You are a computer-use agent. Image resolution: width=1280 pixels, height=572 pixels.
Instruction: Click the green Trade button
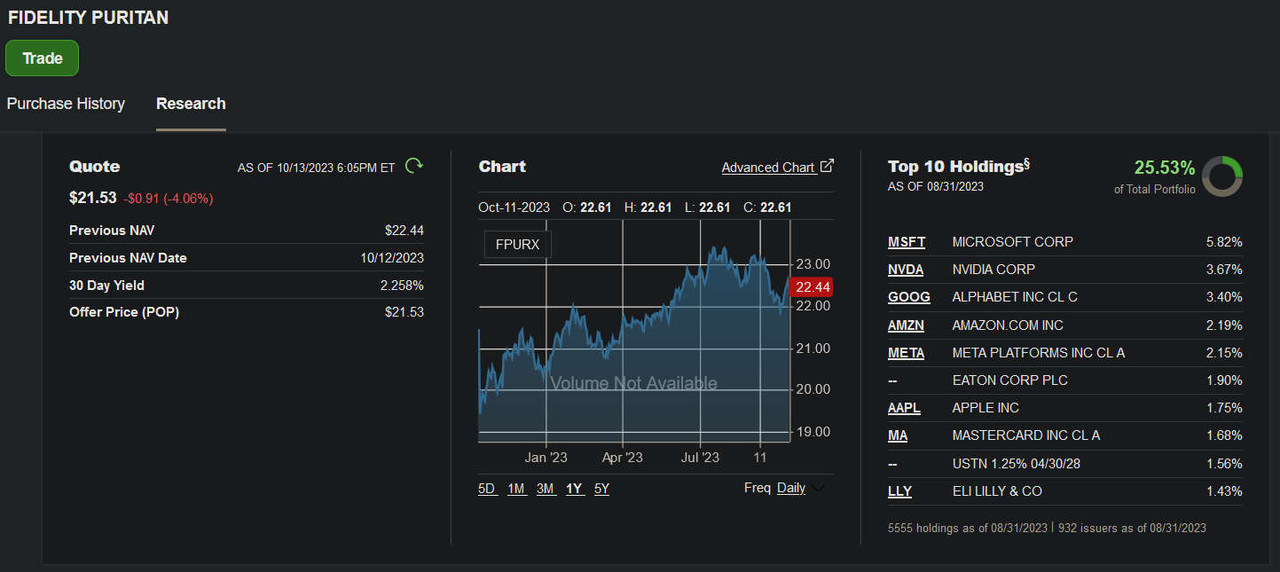point(42,58)
